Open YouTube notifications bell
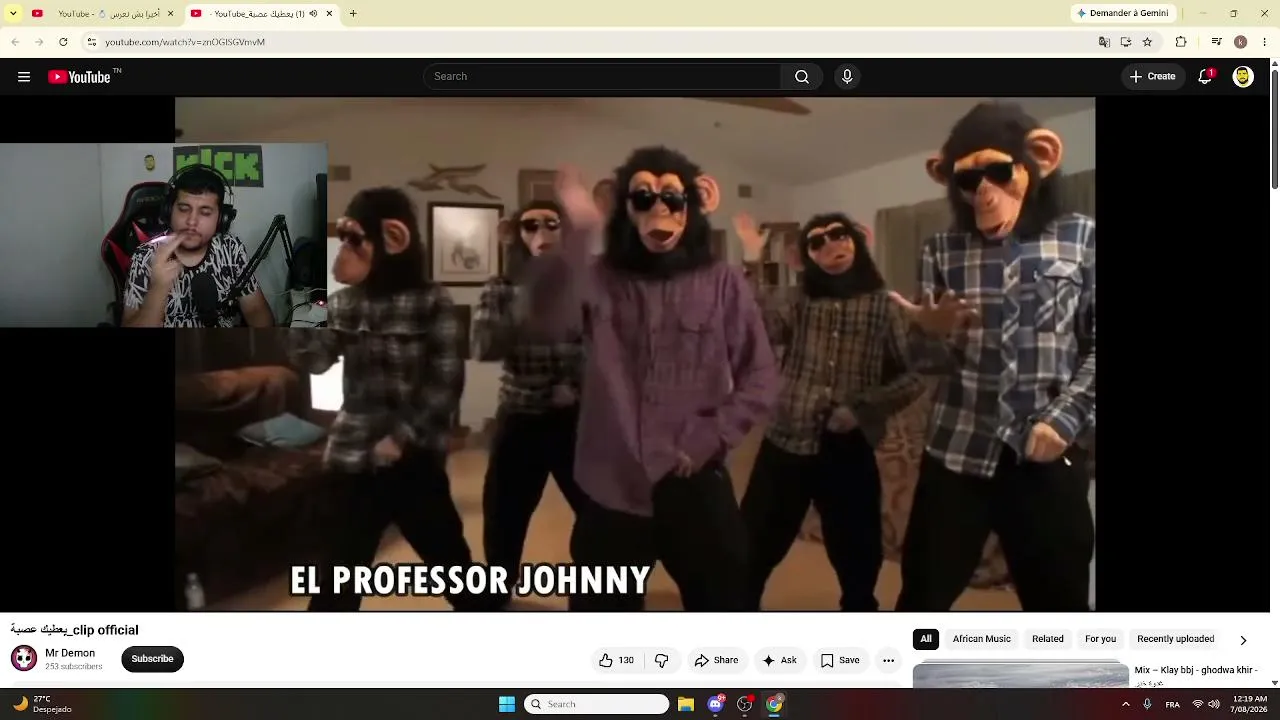 click(1205, 77)
